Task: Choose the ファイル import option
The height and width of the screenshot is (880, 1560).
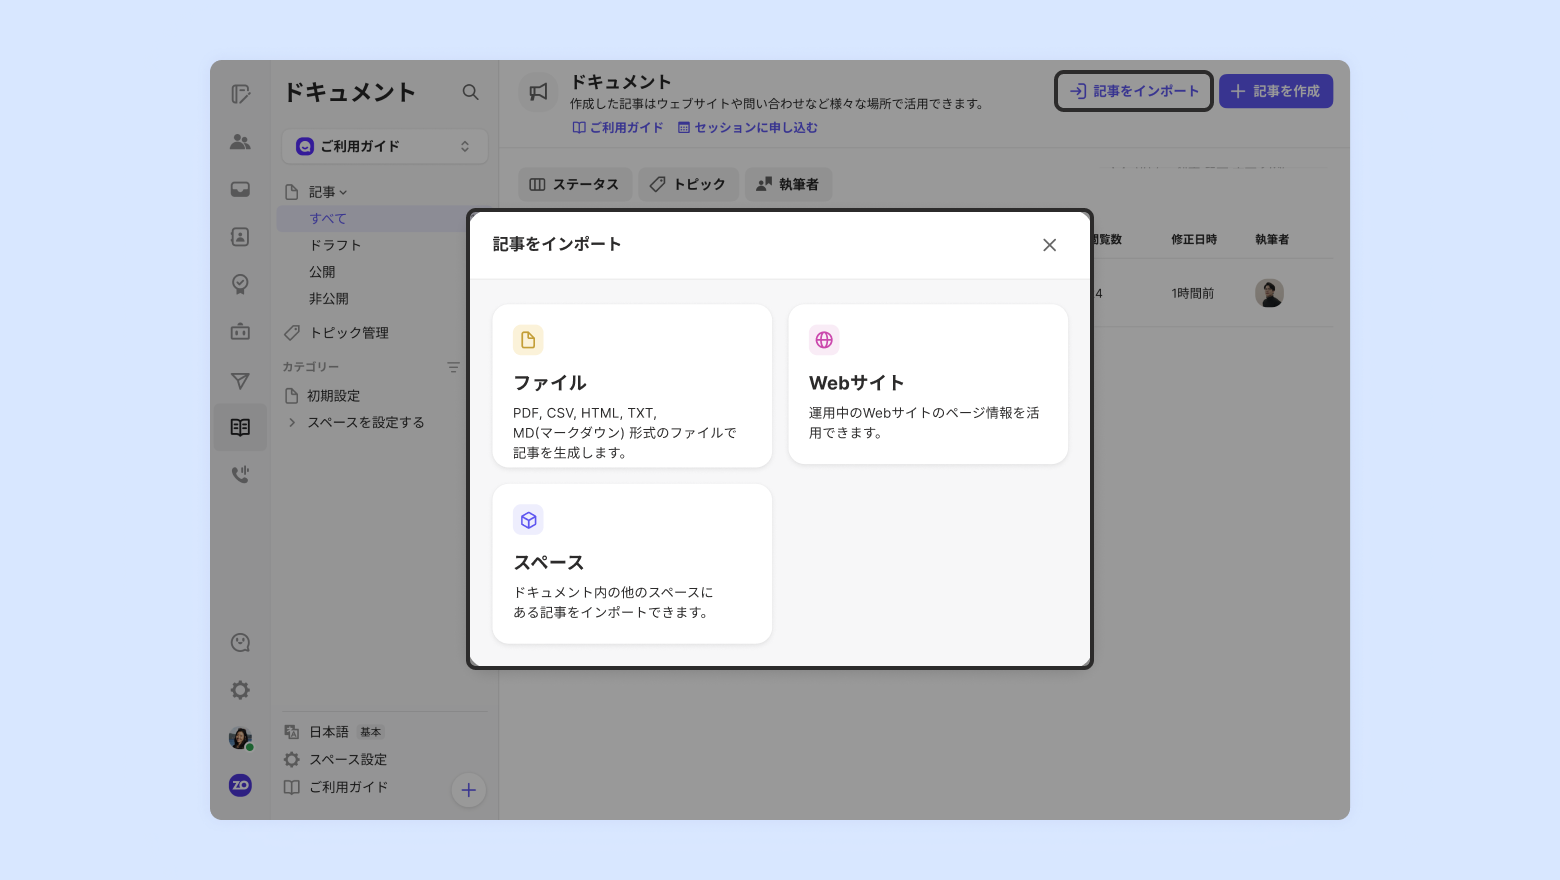Action: 632,385
